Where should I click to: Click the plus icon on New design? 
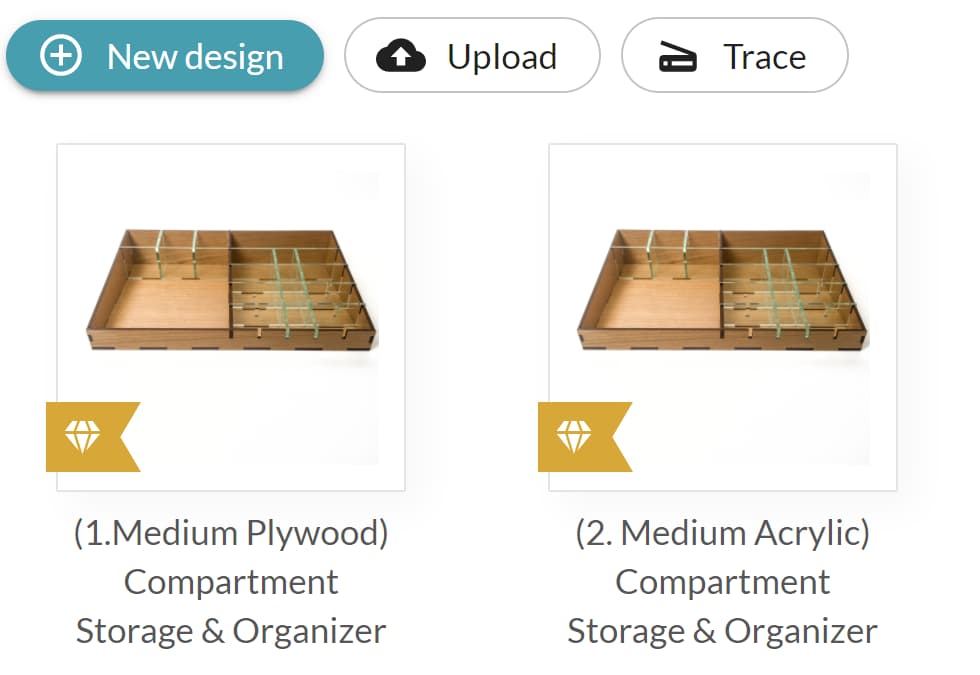click(x=60, y=56)
